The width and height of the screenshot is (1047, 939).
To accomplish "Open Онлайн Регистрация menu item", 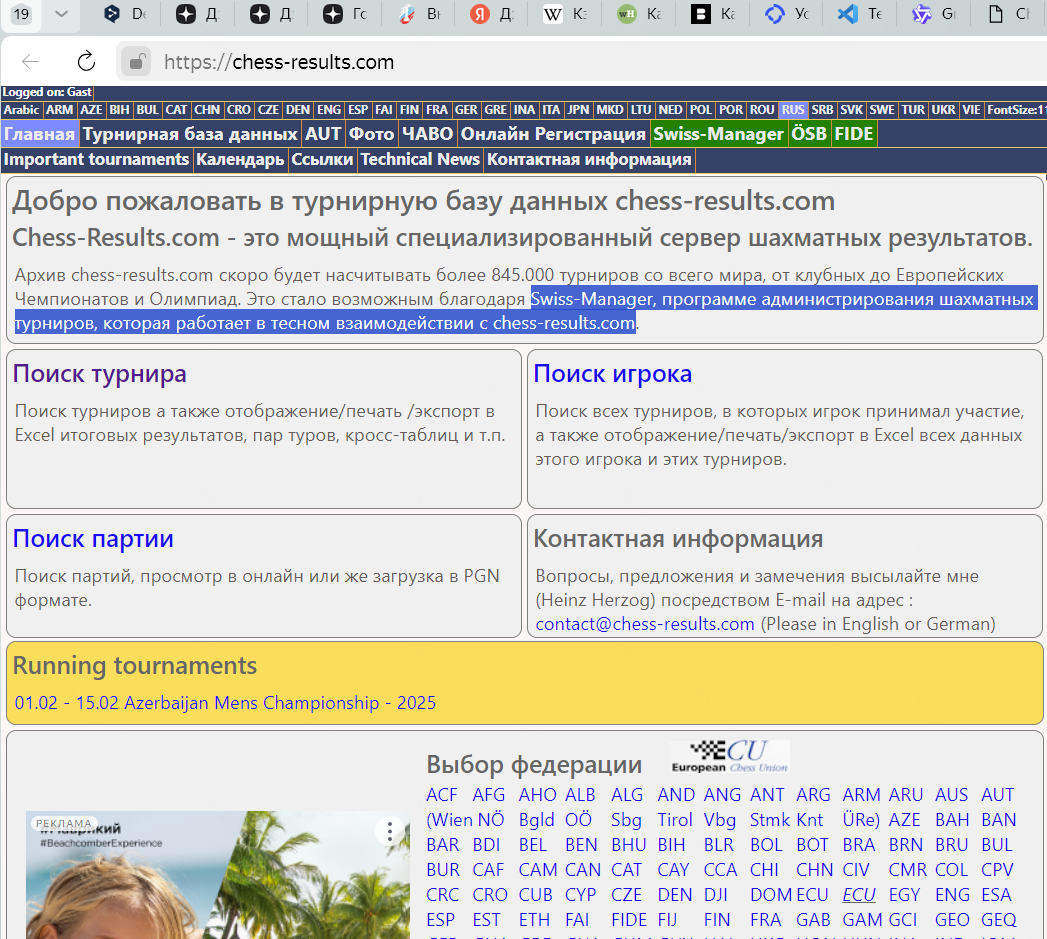I will (553, 134).
